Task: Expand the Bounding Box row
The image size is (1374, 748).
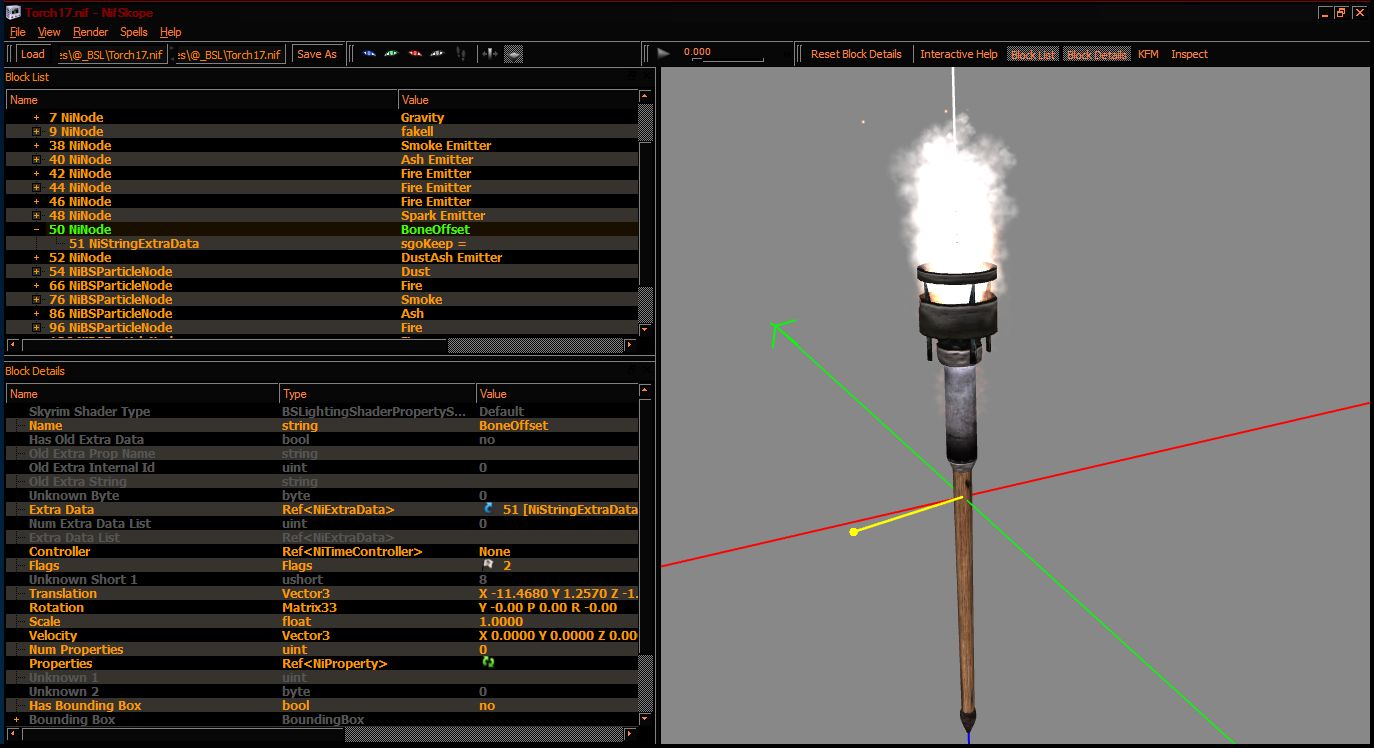Action: 16,719
